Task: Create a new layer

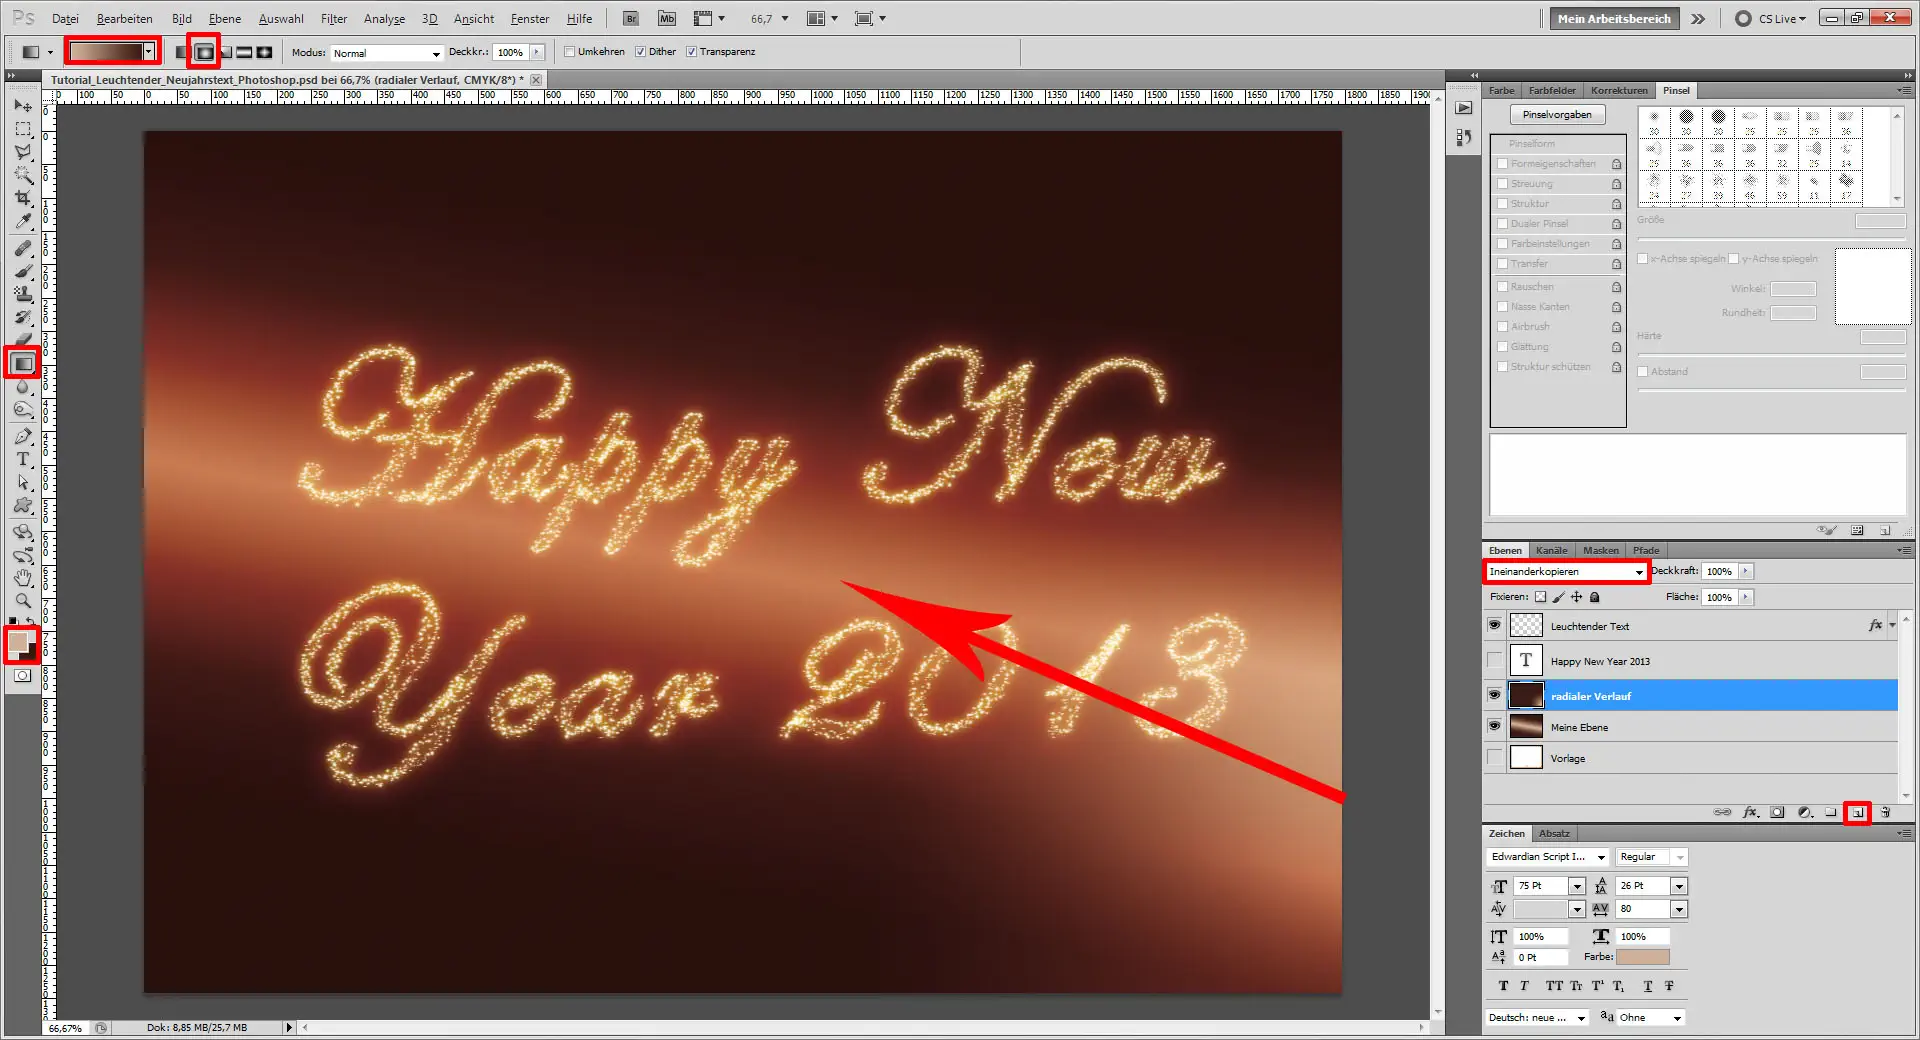Action: coord(1858,812)
